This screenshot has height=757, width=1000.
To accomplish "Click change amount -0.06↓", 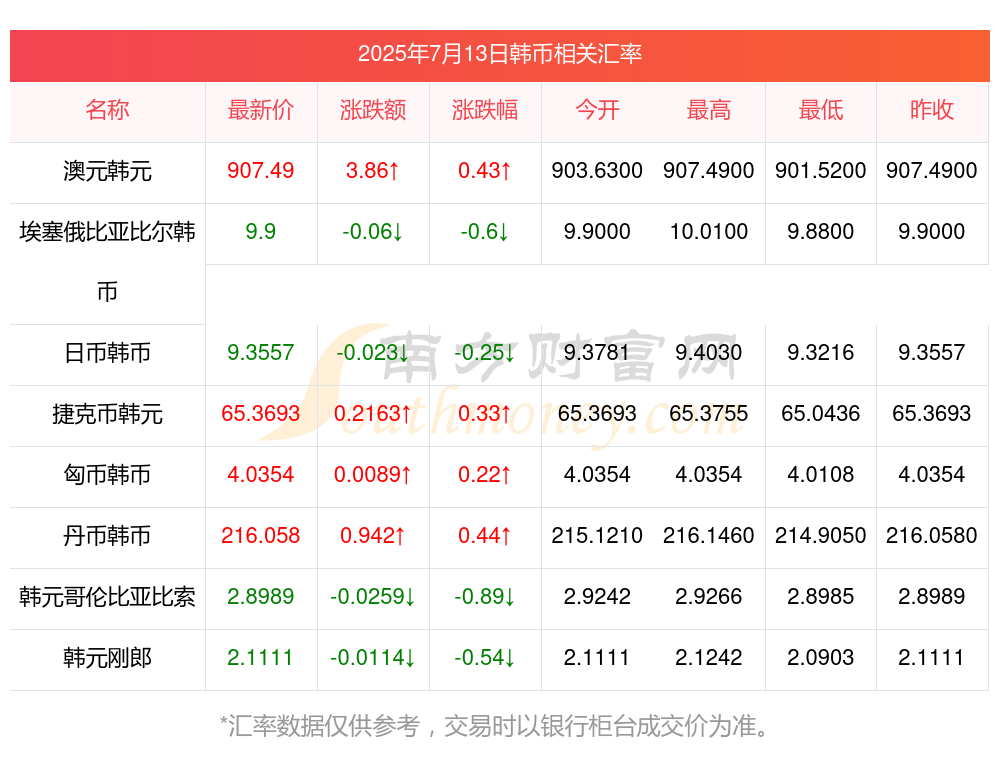I will pyautogui.click(x=373, y=232).
